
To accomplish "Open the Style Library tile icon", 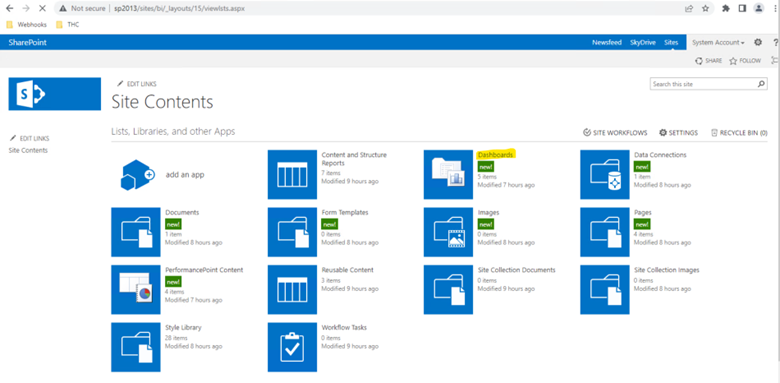I will (x=136, y=347).
